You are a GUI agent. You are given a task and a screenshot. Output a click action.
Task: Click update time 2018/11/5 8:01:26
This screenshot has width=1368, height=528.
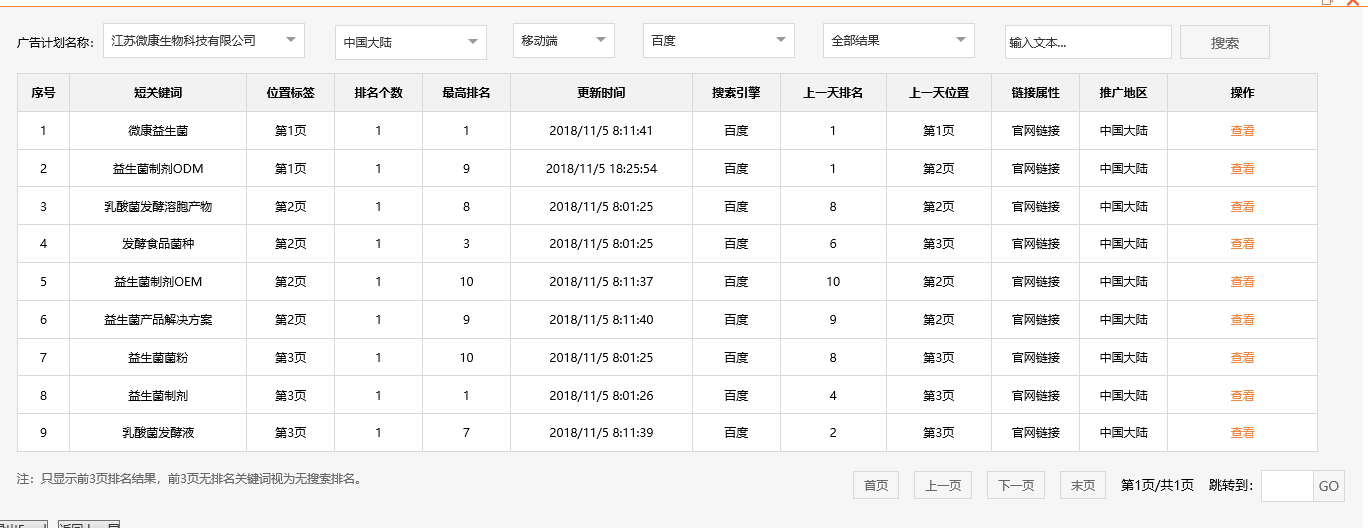click(601, 395)
